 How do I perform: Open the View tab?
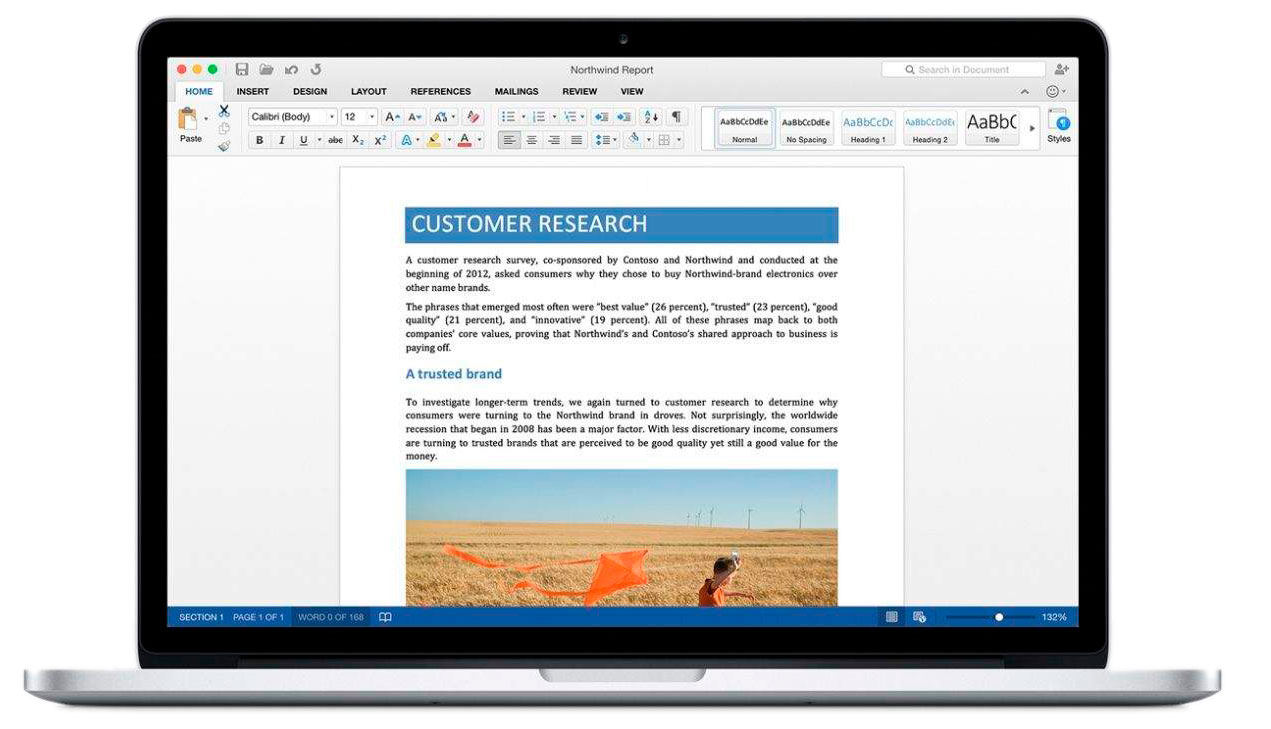tap(632, 91)
